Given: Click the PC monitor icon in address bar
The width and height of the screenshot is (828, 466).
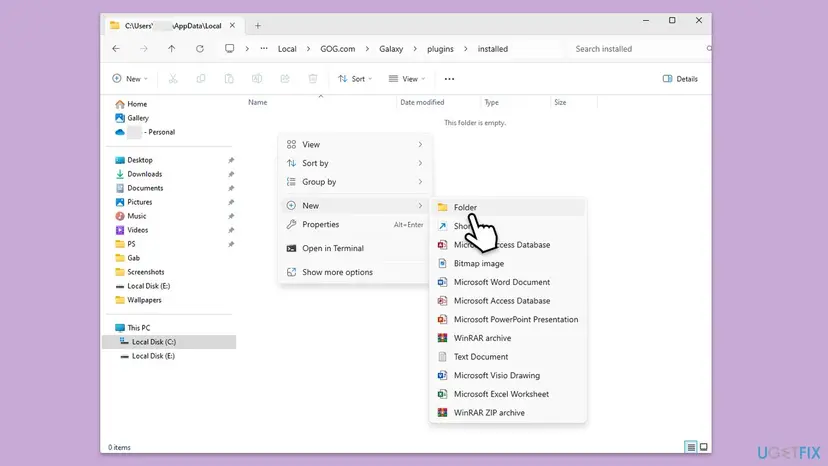Looking at the screenshot, I should click(x=230, y=49).
